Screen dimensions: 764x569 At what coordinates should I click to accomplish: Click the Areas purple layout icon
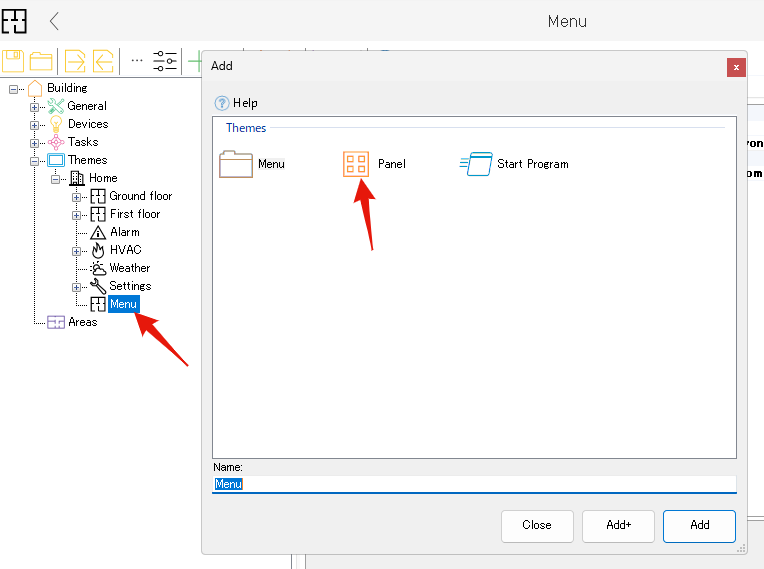tap(56, 322)
